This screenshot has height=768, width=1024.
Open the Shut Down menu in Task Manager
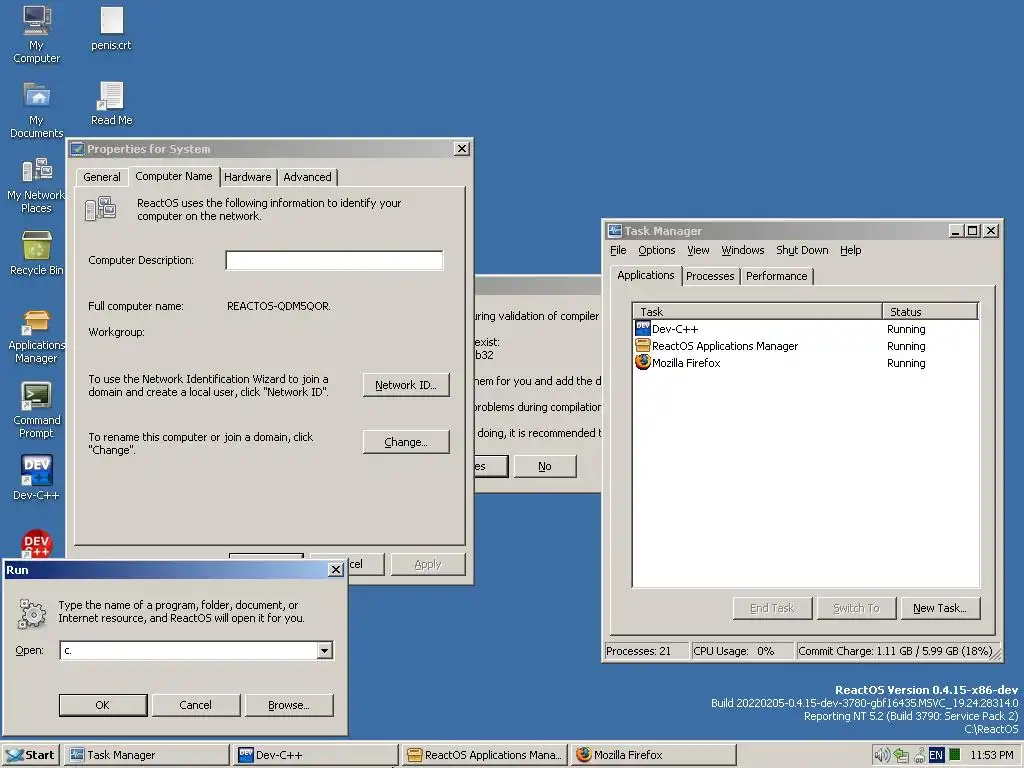(802, 250)
